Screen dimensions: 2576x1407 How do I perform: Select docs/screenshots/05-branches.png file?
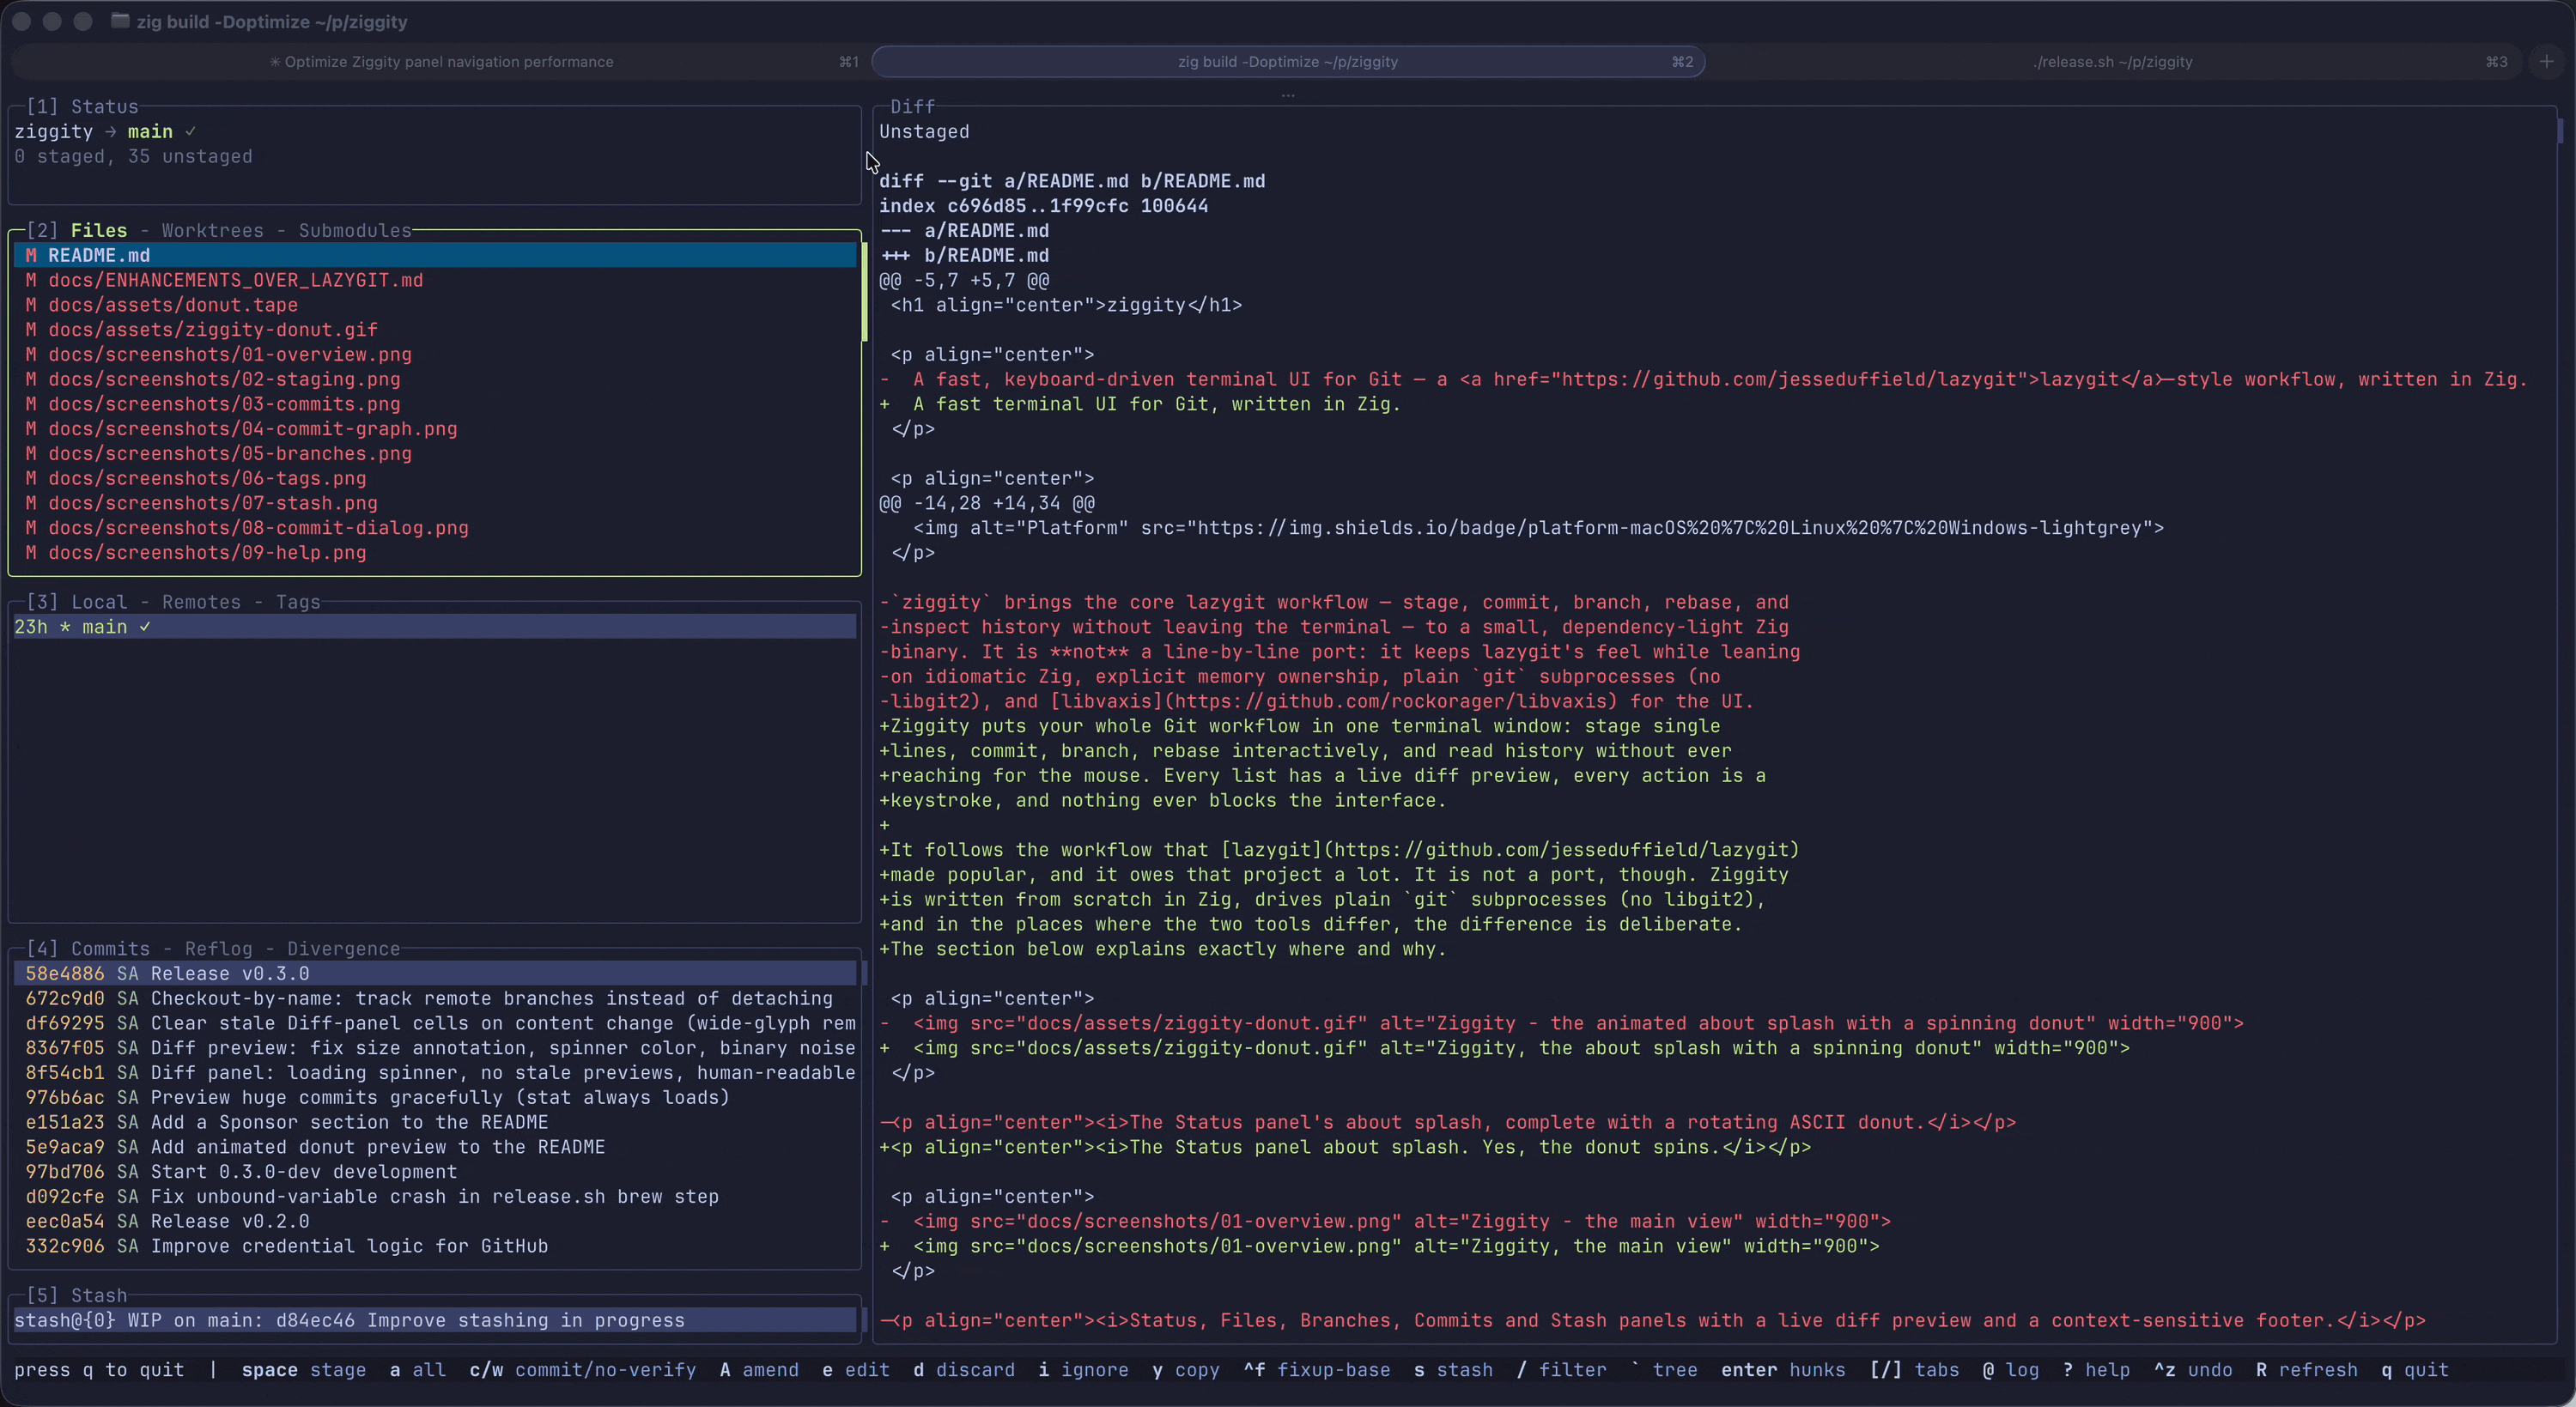pyautogui.click(x=435, y=453)
